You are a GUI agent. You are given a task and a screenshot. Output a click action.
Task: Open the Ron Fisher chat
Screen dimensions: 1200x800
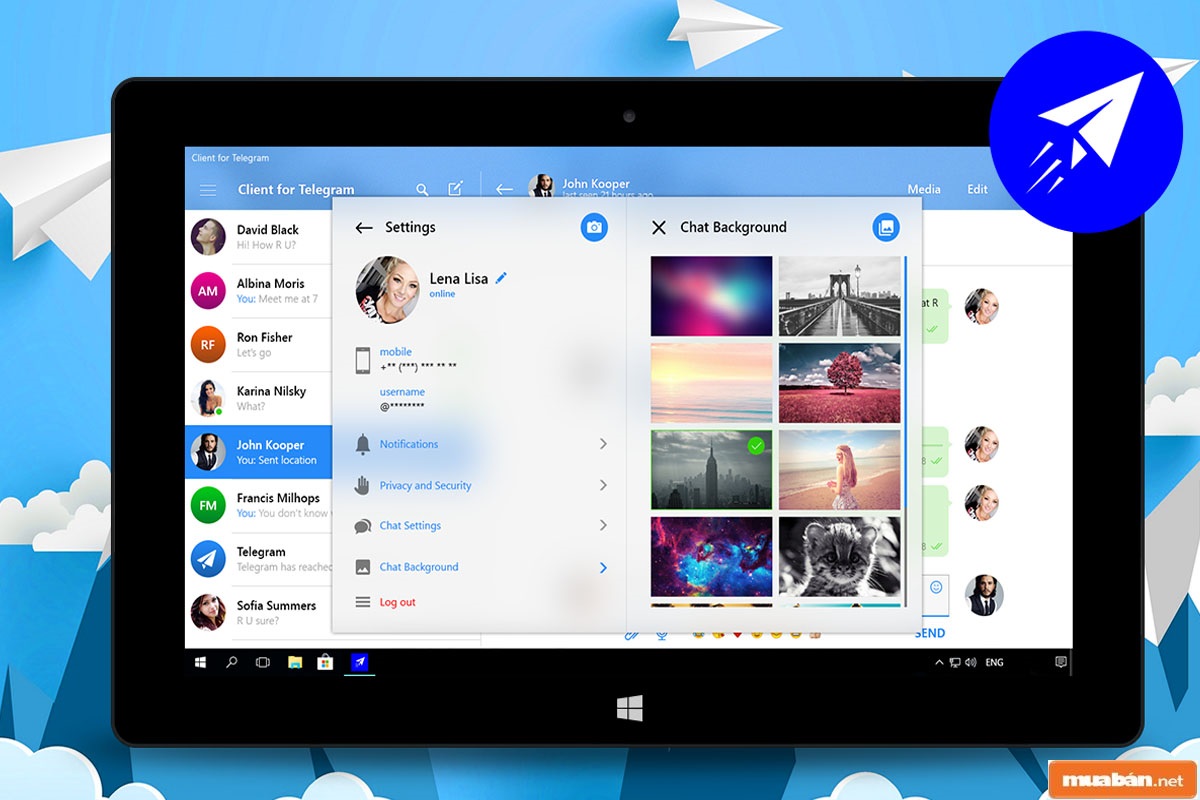[259, 345]
